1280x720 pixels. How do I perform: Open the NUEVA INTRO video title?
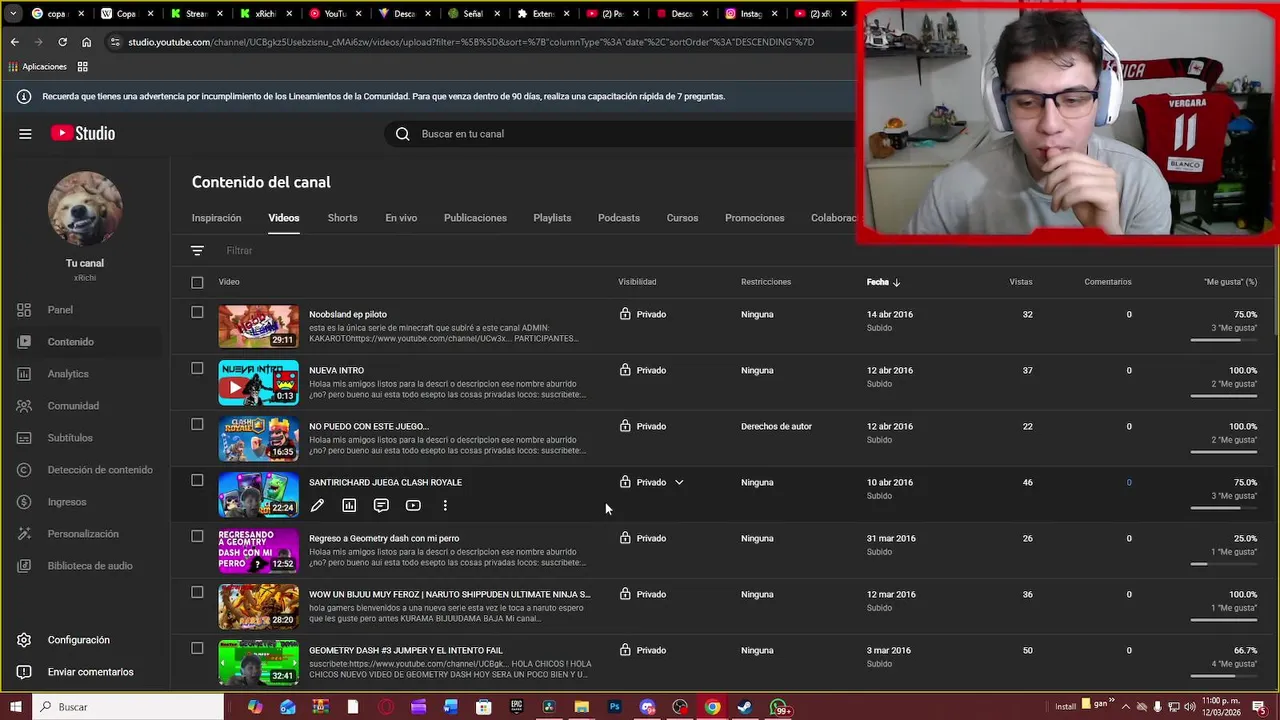(x=336, y=370)
